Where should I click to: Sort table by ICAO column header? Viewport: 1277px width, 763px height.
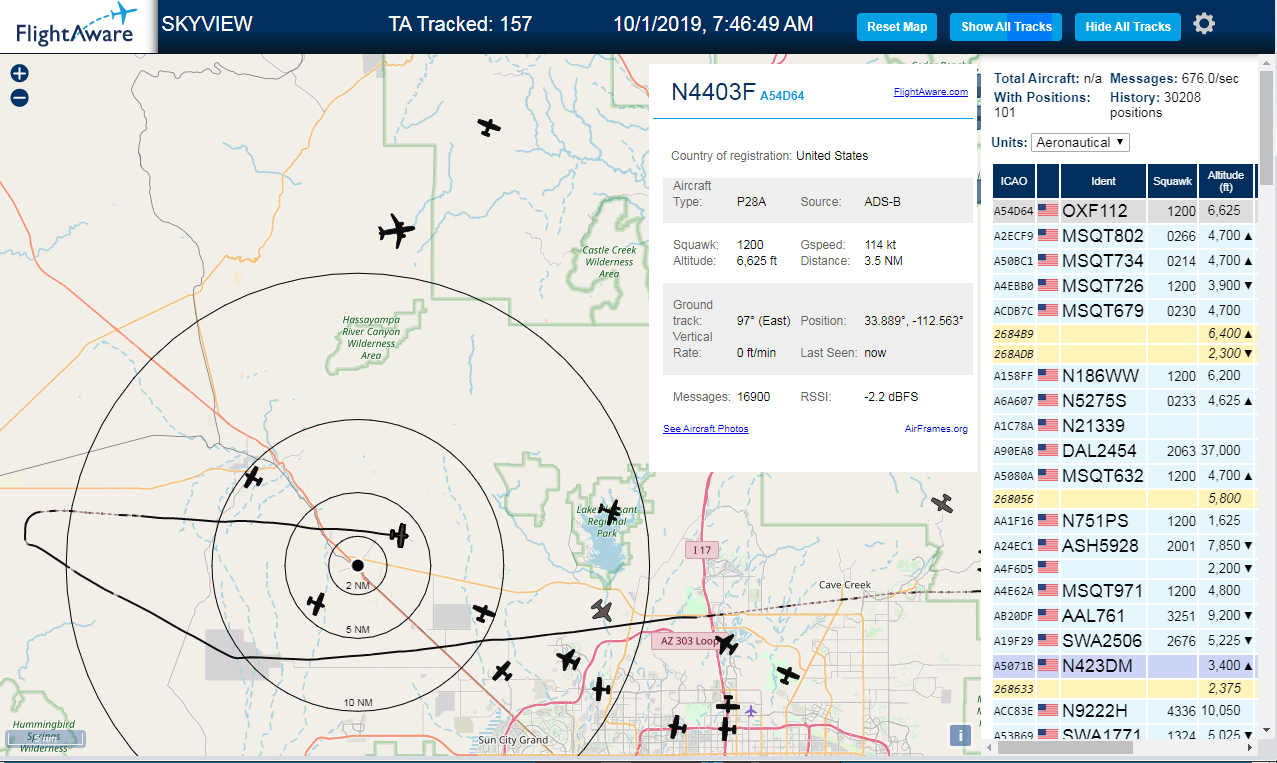coord(1014,181)
